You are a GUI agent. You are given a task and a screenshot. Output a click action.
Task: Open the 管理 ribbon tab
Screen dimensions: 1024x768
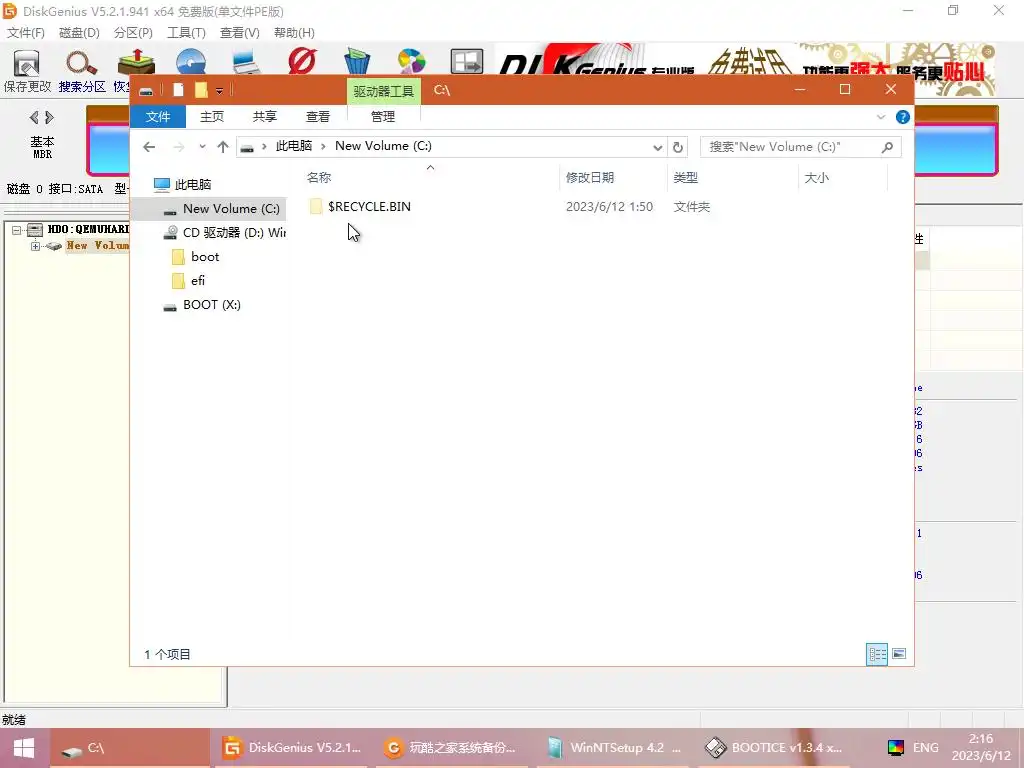point(383,117)
